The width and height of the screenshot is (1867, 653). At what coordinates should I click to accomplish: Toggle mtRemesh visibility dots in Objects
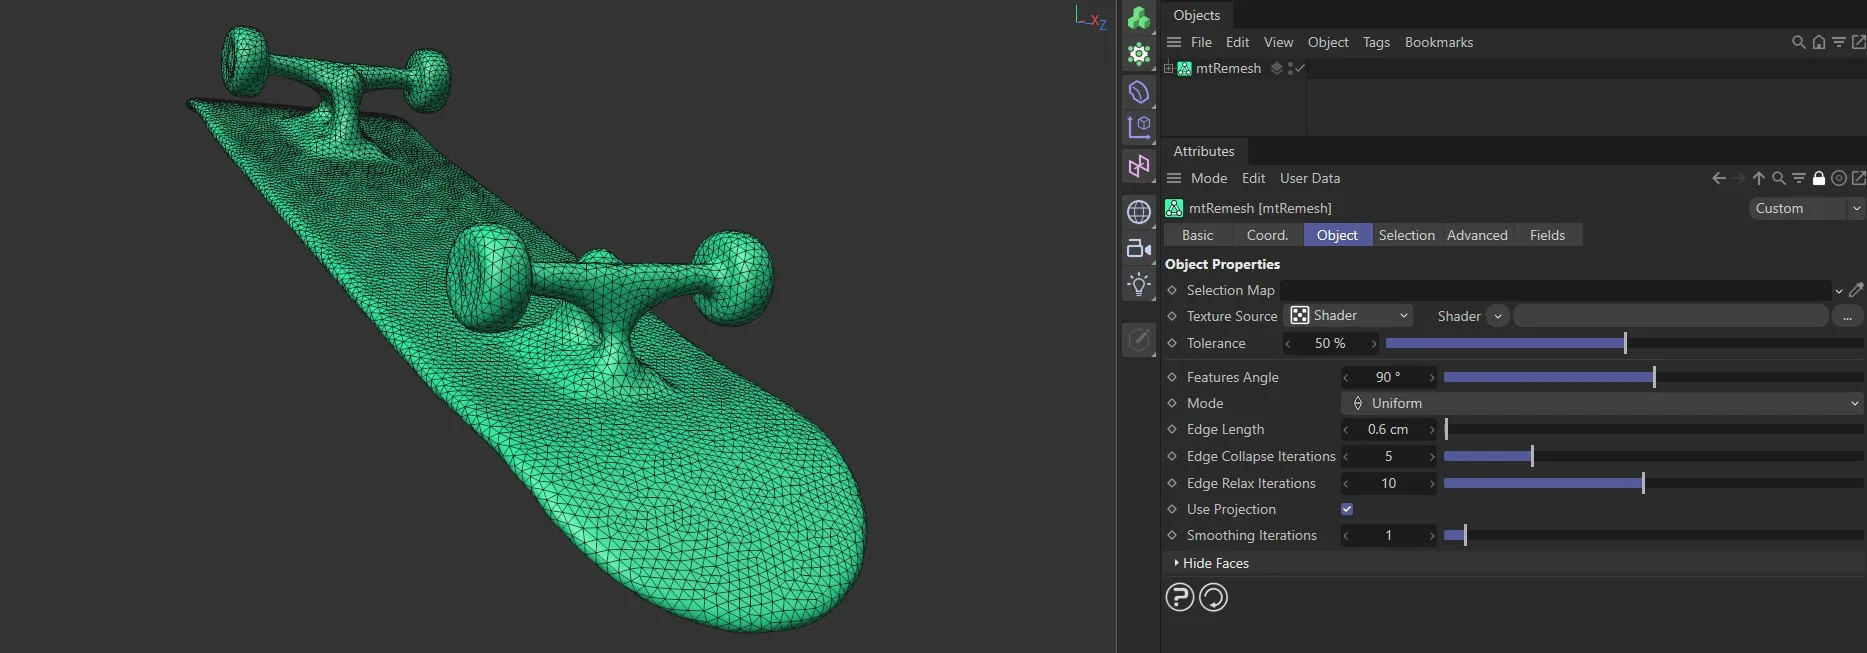[x=1291, y=68]
